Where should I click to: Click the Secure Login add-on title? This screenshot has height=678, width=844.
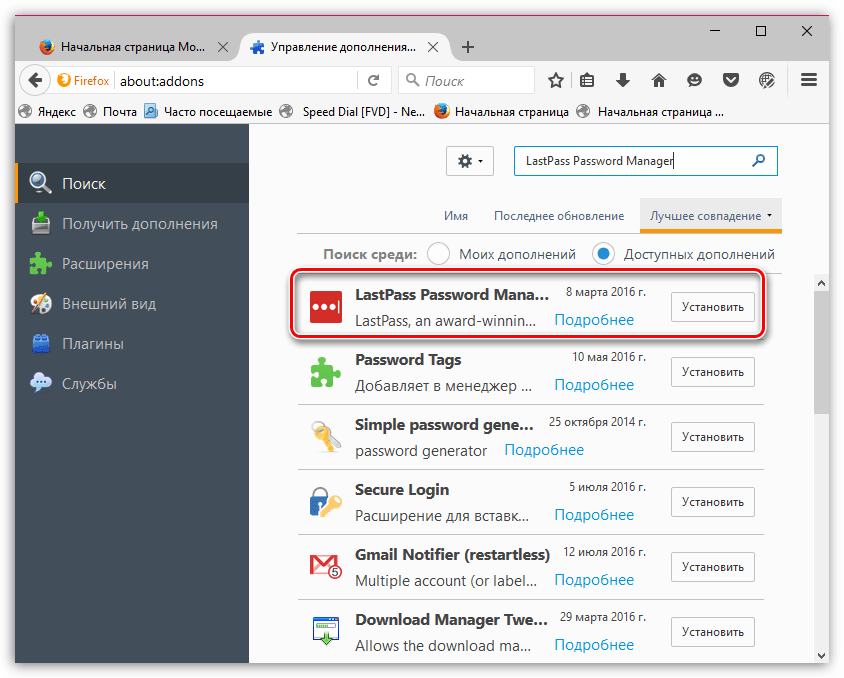coord(402,490)
